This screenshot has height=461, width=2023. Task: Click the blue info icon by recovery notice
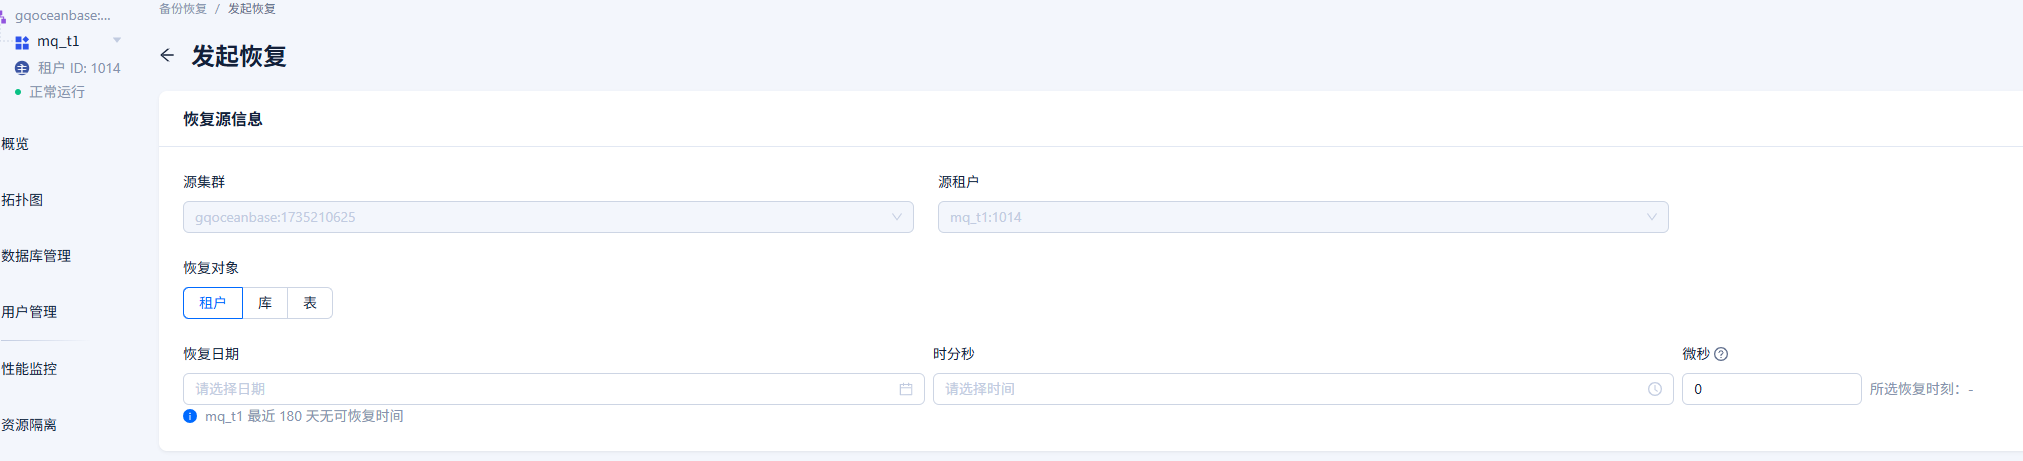(190, 416)
